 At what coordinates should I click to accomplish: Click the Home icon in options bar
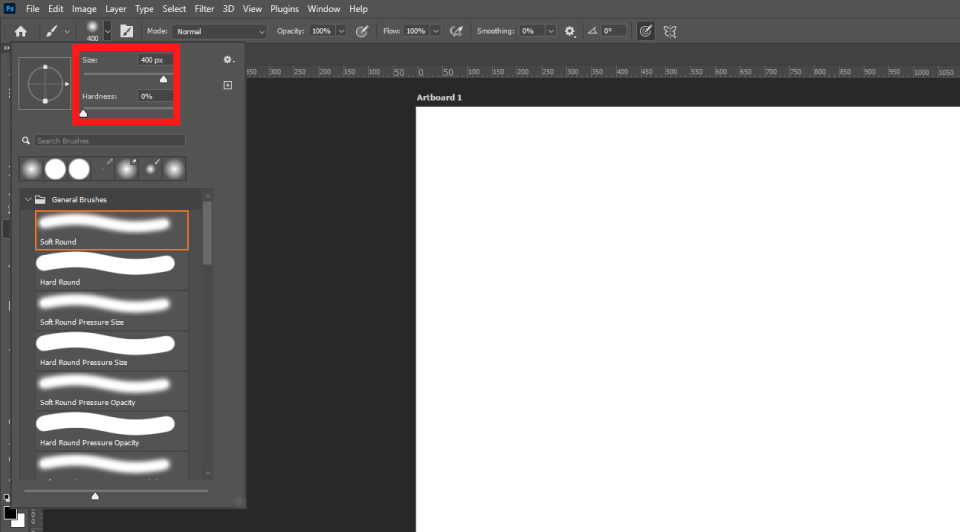(21, 31)
